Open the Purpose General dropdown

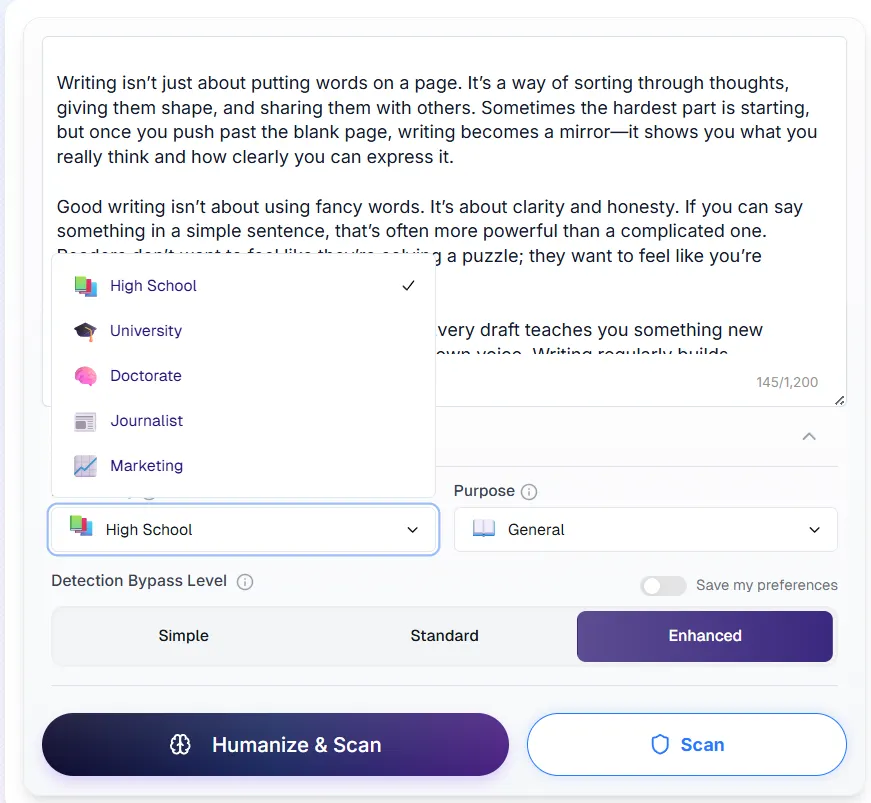pyautogui.click(x=645, y=530)
